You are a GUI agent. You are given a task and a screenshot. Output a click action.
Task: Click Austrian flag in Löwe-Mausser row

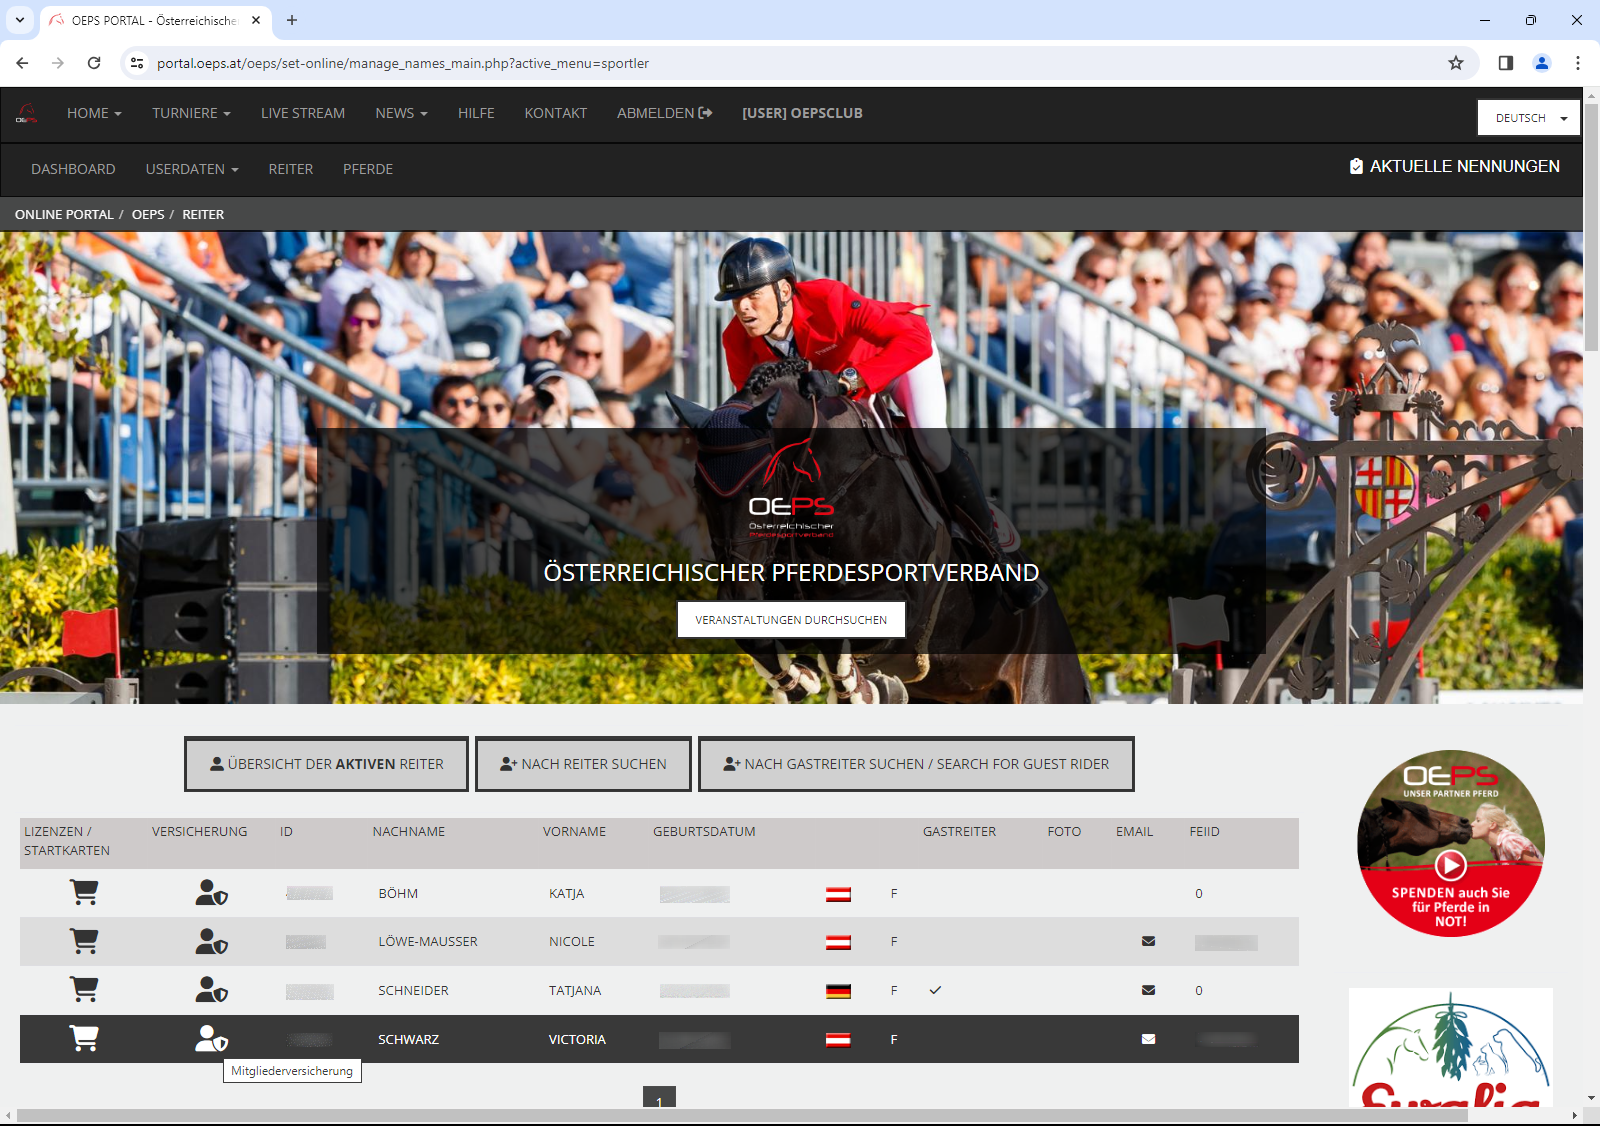point(838,942)
